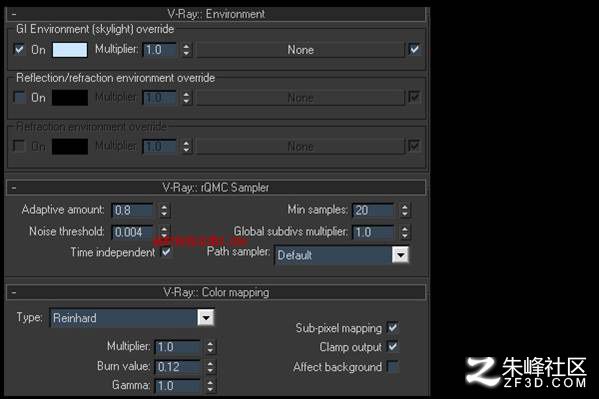Screen dimensions: 599x399
Task: Open Refraction environment override color swatch
Action: pos(70,146)
